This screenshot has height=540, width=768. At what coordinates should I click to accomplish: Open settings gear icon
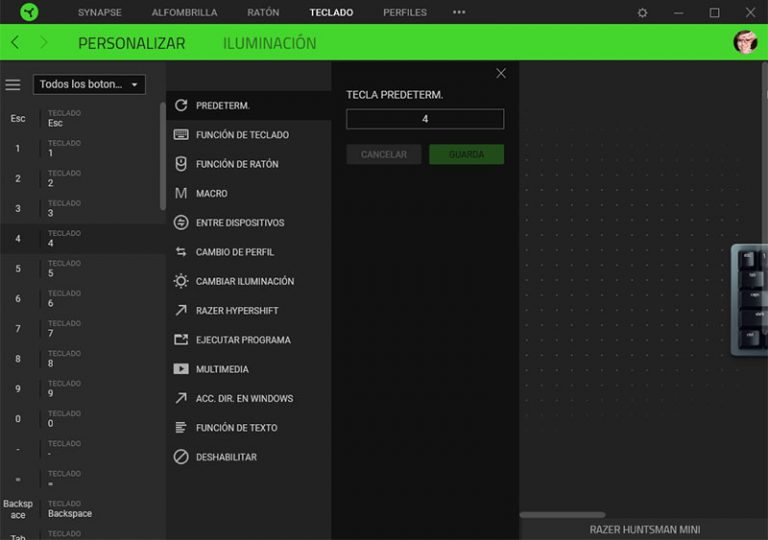[x=642, y=13]
